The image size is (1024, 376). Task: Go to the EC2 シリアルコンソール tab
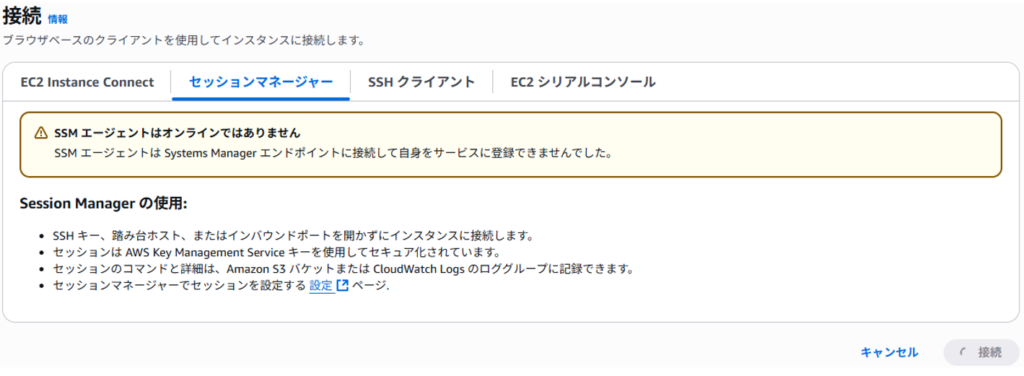pyautogui.click(x=583, y=82)
